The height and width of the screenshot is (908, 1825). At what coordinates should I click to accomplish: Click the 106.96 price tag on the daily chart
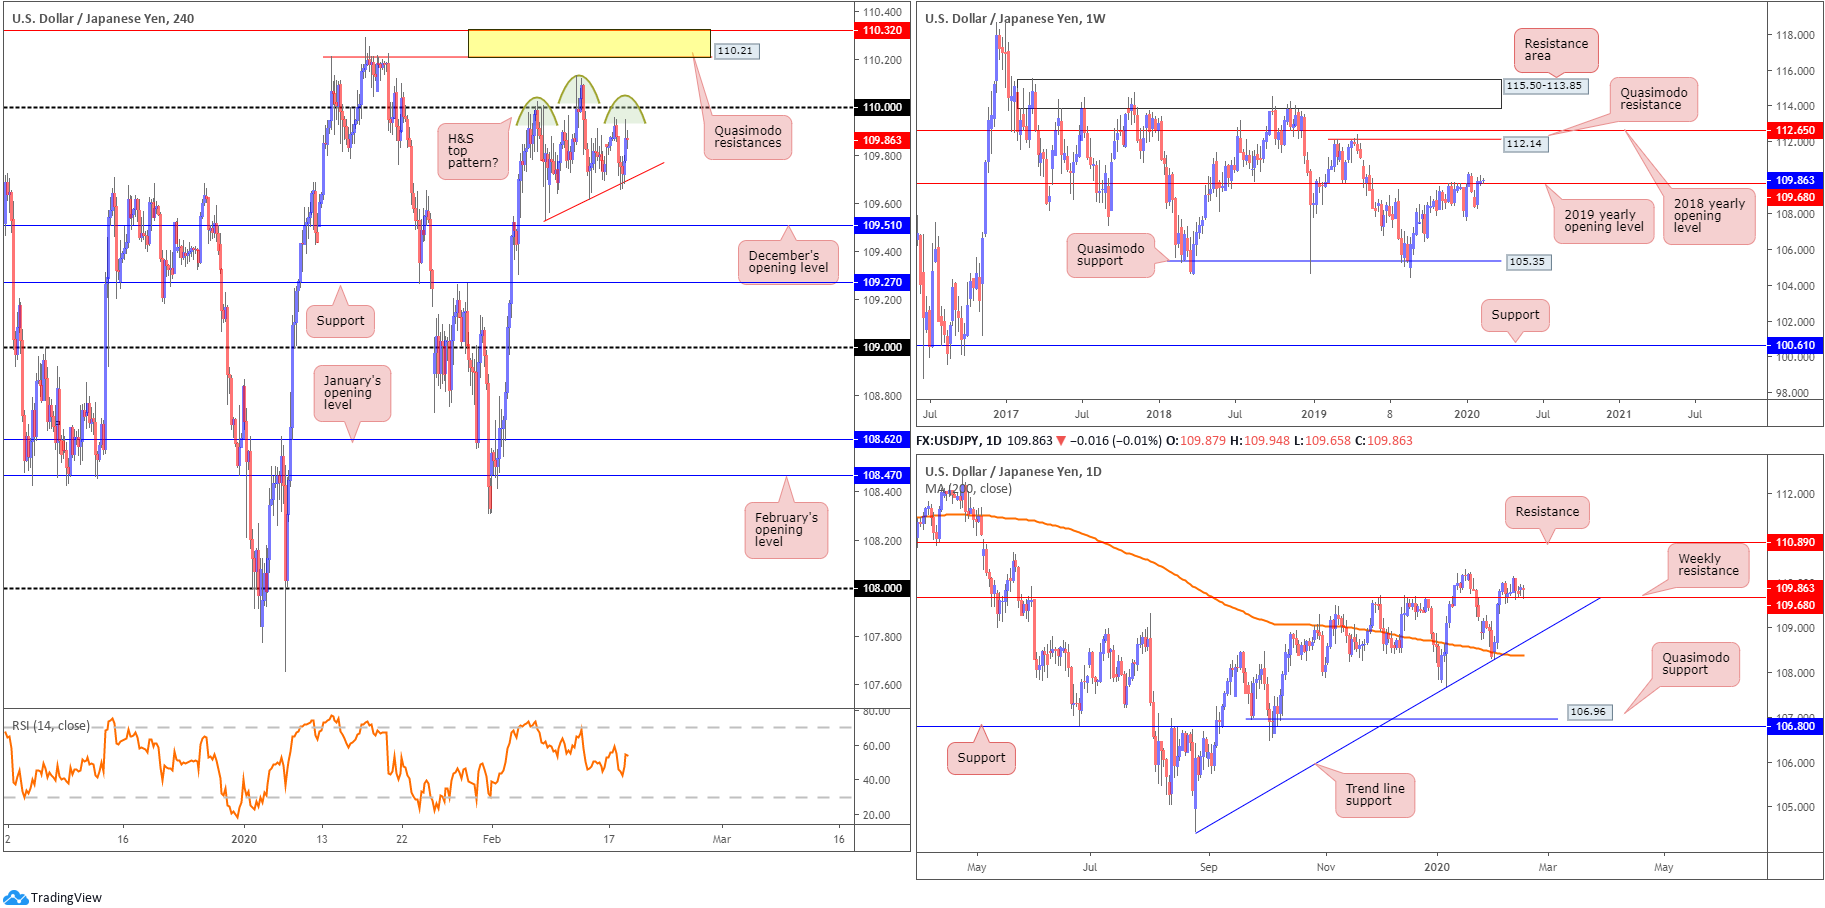pyautogui.click(x=1588, y=712)
